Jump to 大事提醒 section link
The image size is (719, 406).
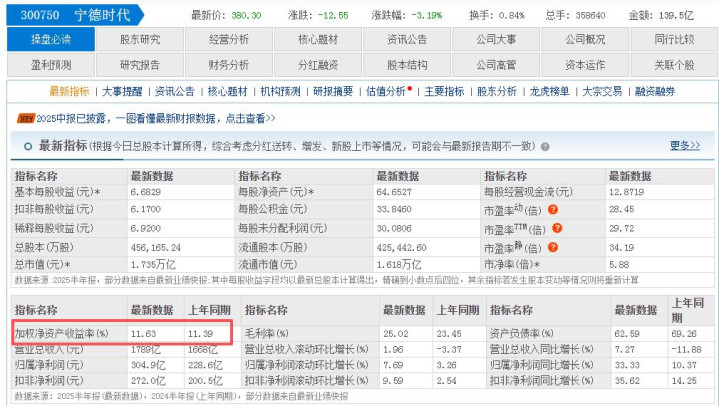pos(122,91)
